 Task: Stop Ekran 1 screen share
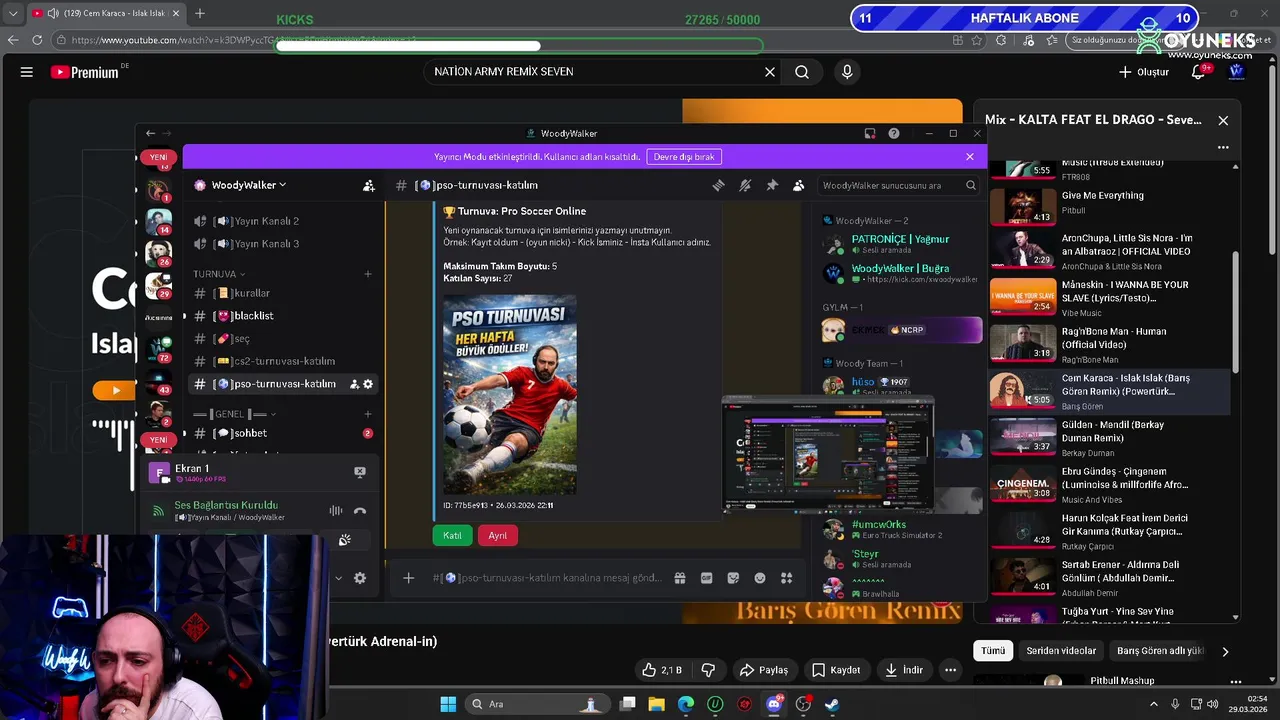coord(360,472)
